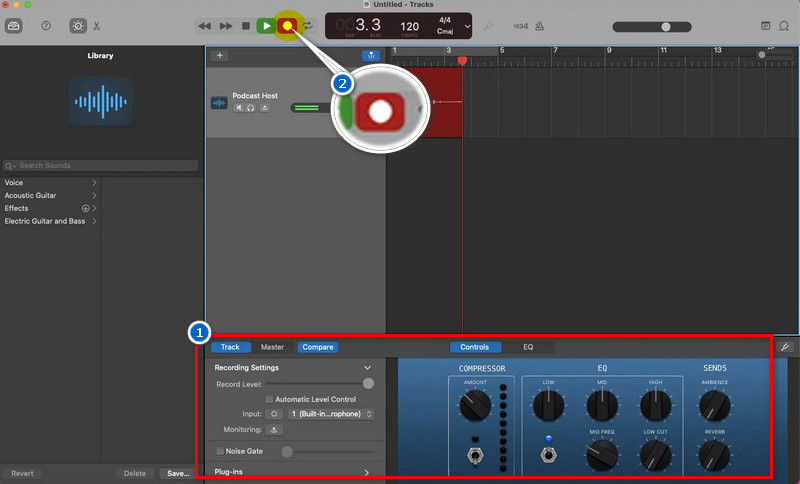
Task: Toggle the Monitoring button
Action: pyautogui.click(x=274, y=430)
